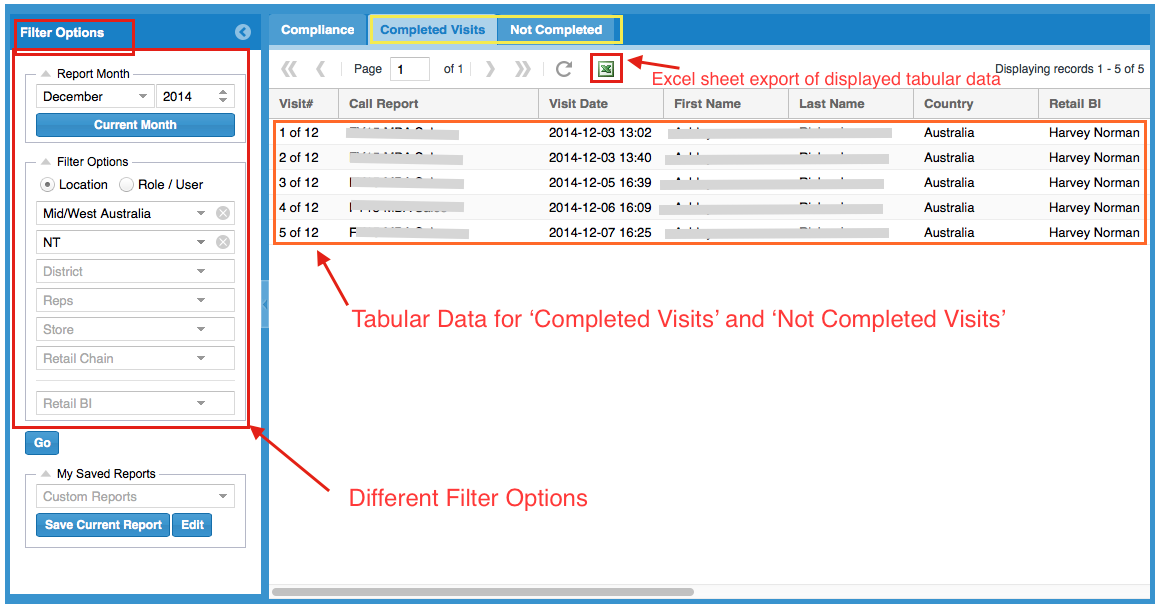Viewport: 1161px width, 608px height.
Task: Switch to the Not Completed tab
Action: point(556,30)
